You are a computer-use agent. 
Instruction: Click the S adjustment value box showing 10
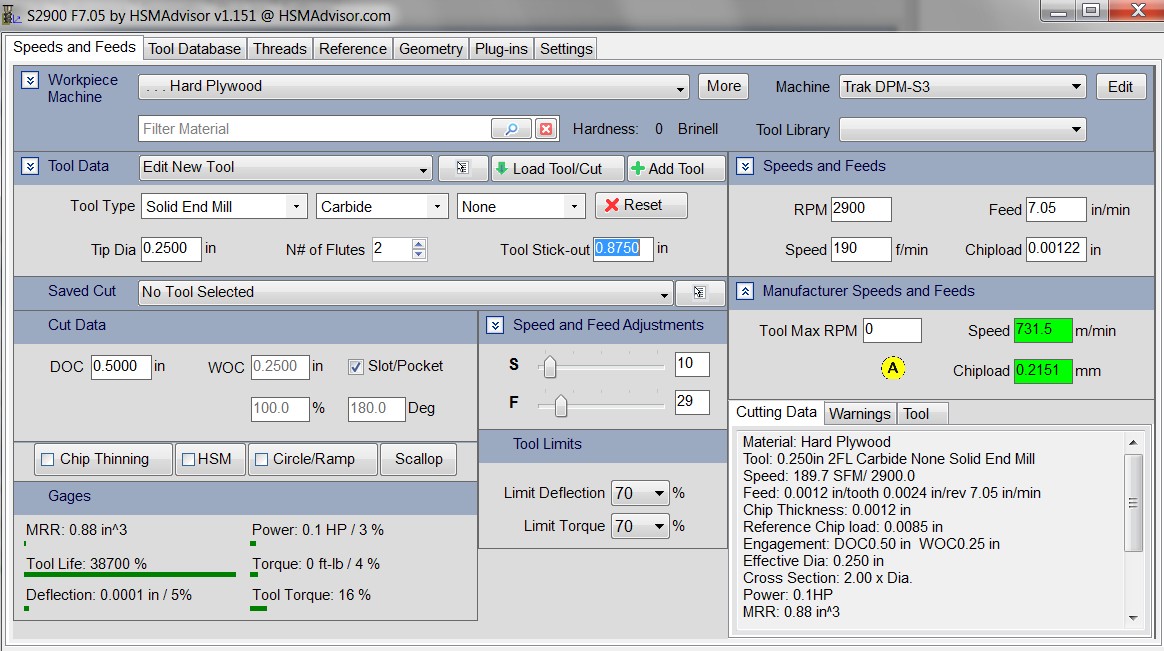click(692, 364)
